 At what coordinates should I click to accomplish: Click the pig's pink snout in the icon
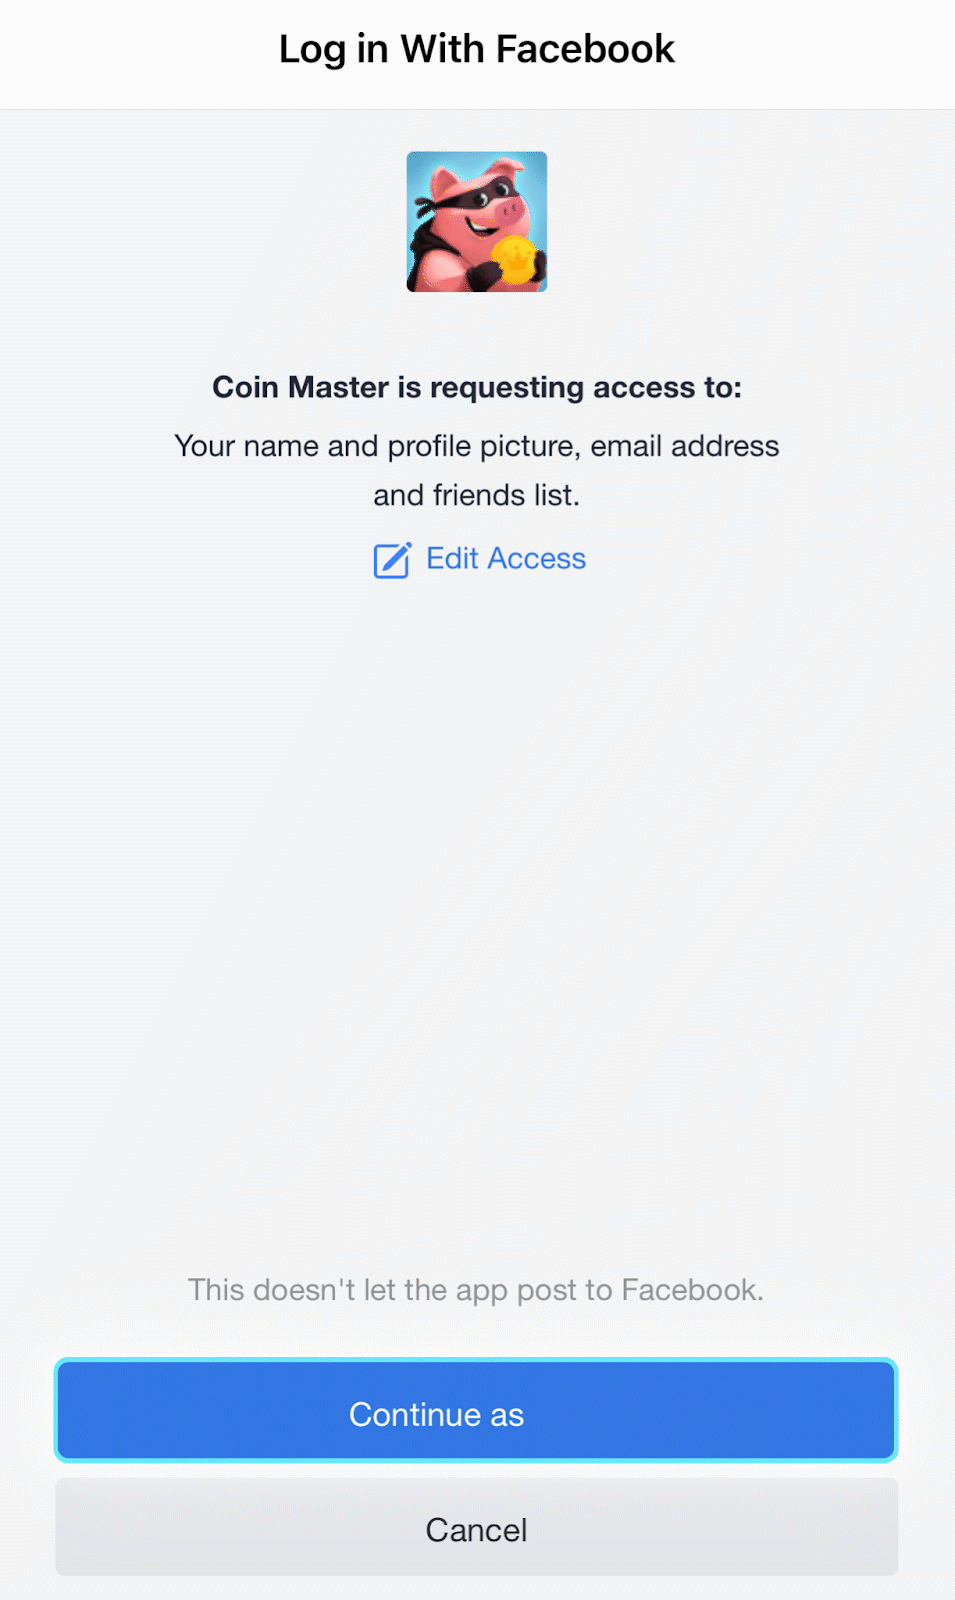pos(509,211)
